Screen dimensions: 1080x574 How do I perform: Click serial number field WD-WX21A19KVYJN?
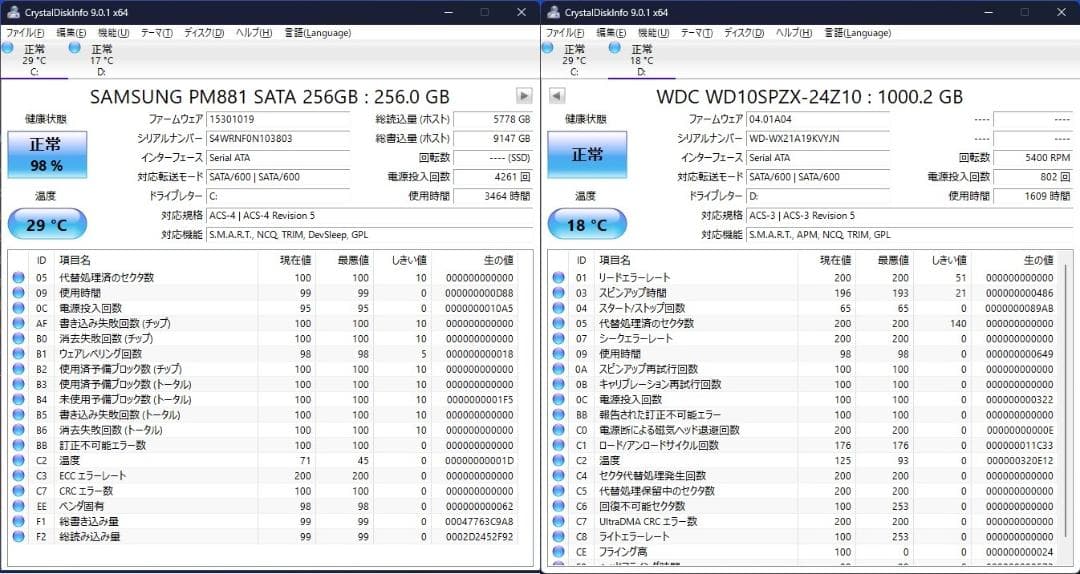pyautogui.click(x=818, y=139)
